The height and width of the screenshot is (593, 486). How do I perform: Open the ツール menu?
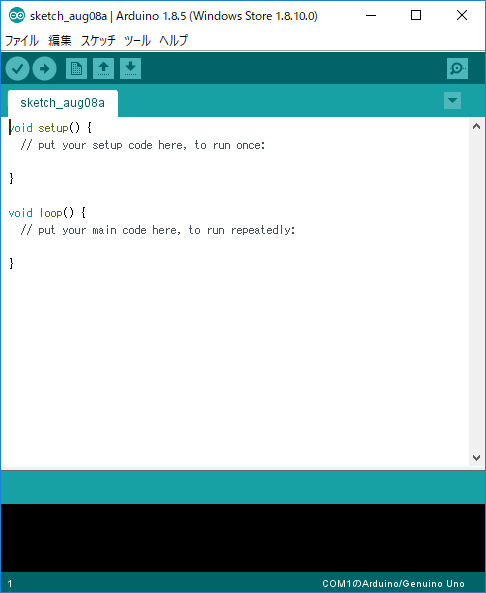[137, 40]
